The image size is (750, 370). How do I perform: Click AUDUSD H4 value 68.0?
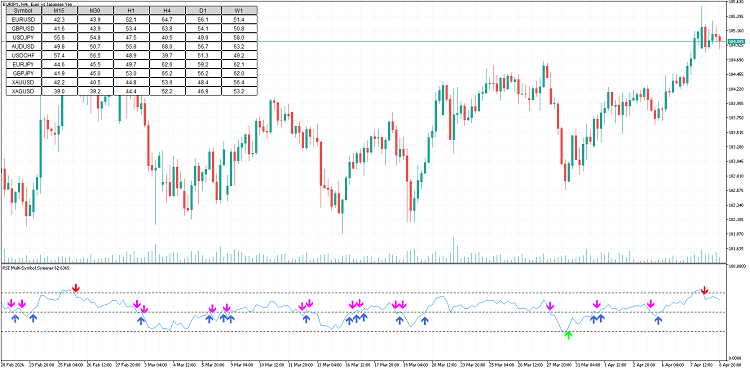167,46
